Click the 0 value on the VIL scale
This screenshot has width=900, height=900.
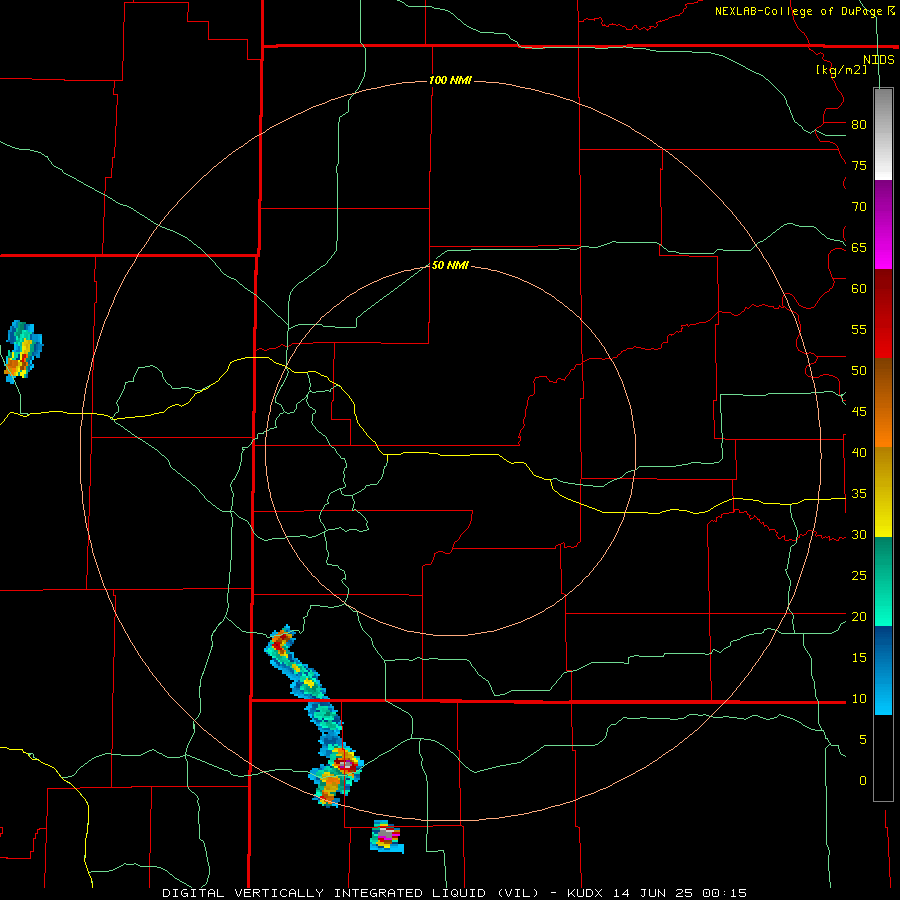(x=863, y=781)
